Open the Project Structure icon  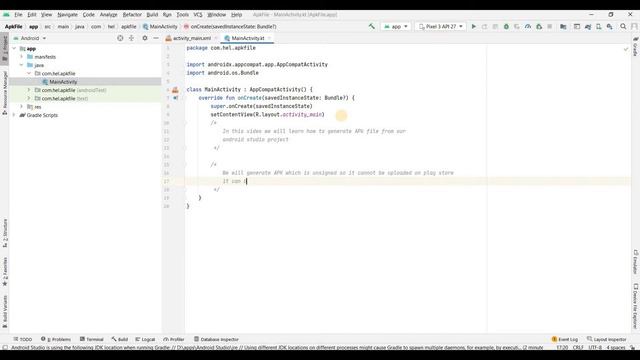point(563,27)
